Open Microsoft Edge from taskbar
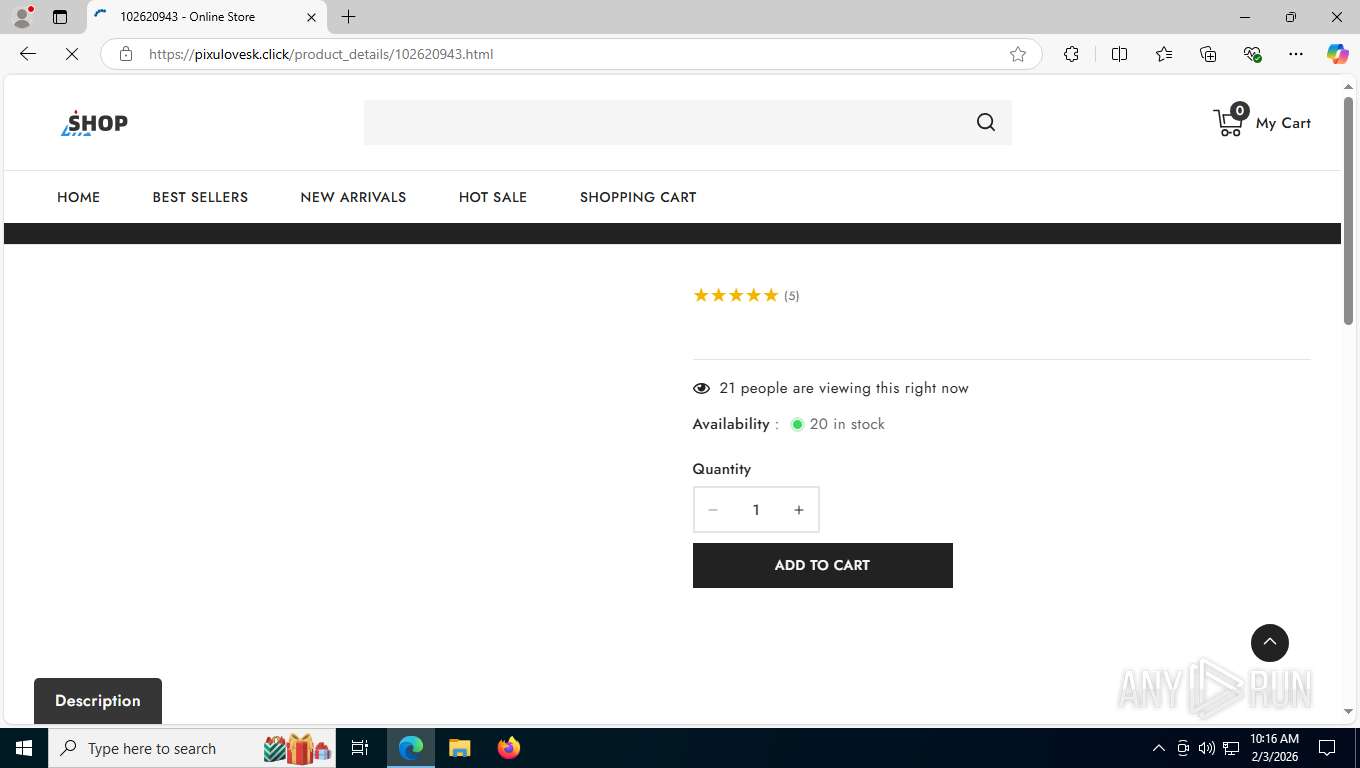The width and height of the screenshot is (1360, 768). [411, 748]
